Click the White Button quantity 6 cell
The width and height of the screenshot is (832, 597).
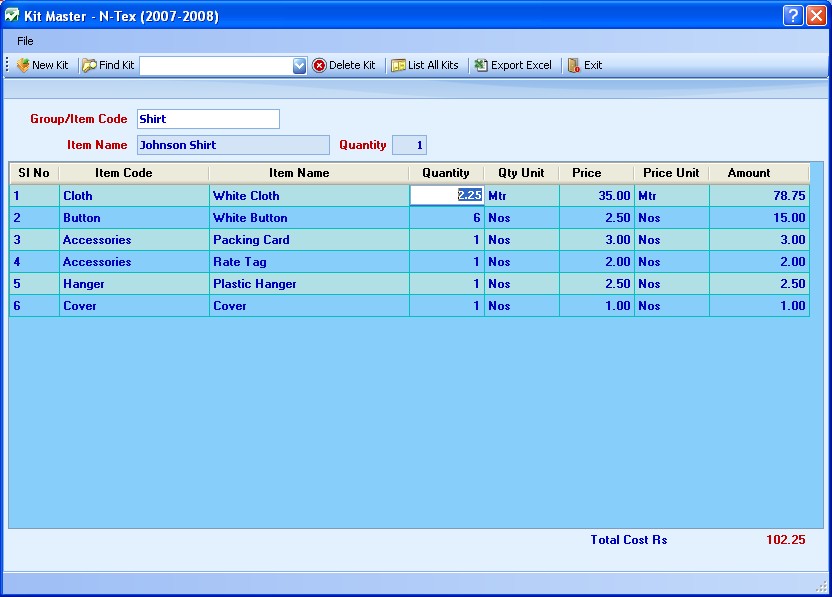447,218
